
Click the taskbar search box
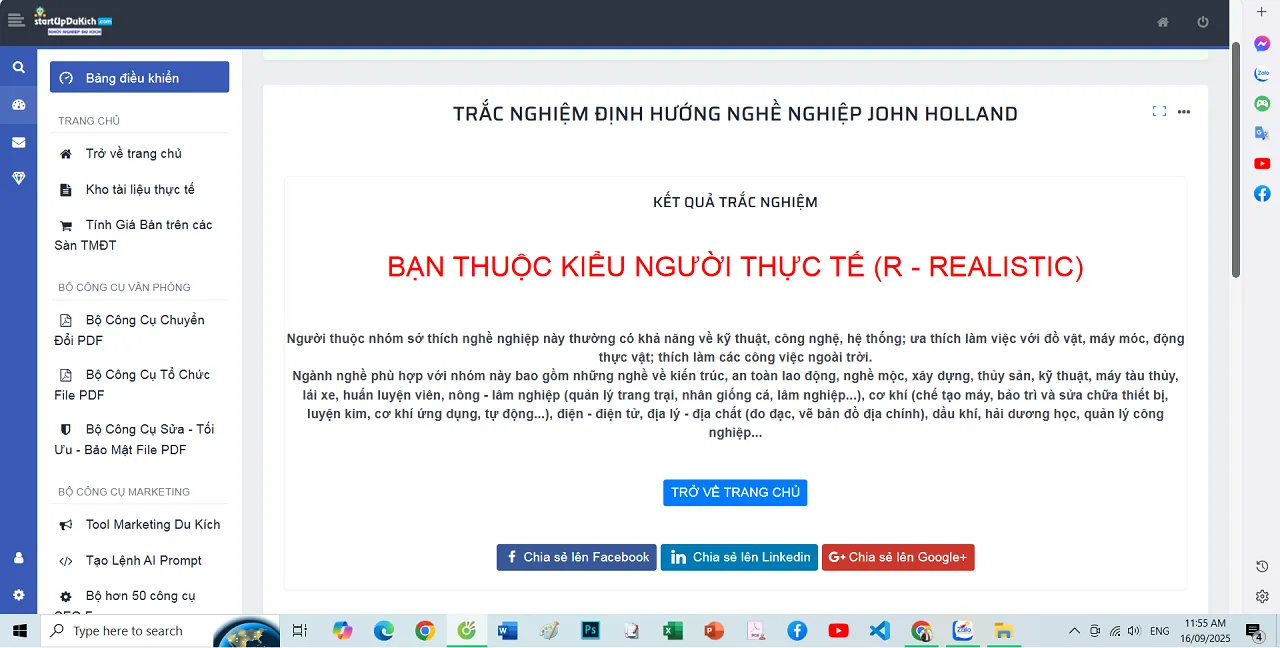coord(160,631)
